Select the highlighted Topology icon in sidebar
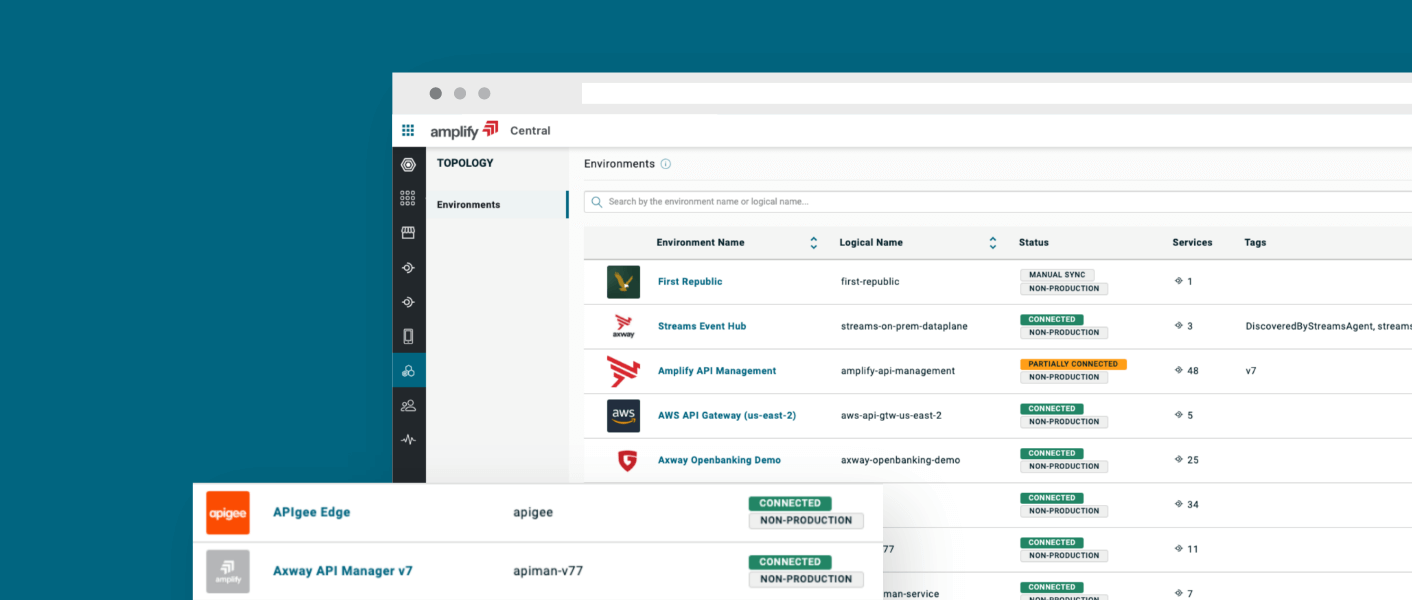The height and width of the screenshot is (600, 1412). 408,371
